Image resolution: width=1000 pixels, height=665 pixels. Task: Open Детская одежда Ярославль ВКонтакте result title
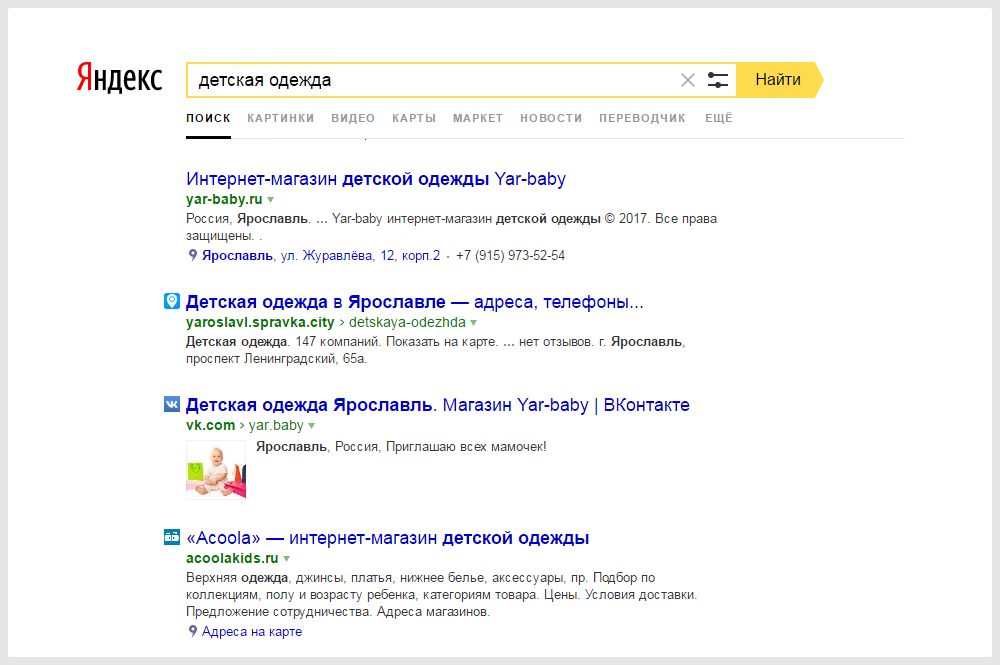click(x=438, y=405)
